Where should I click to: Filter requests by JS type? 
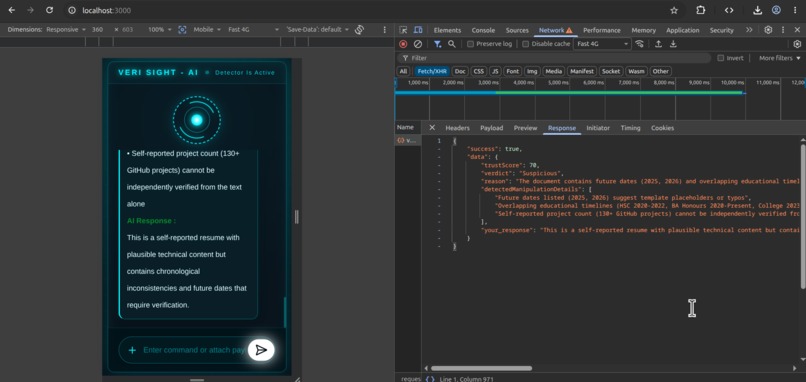pos(495,71)
